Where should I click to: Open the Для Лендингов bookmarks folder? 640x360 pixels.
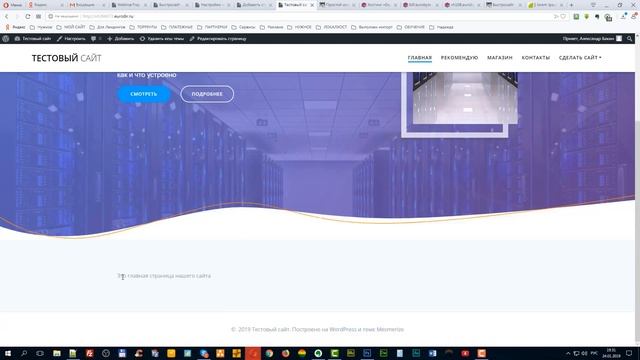pos(108,27)
